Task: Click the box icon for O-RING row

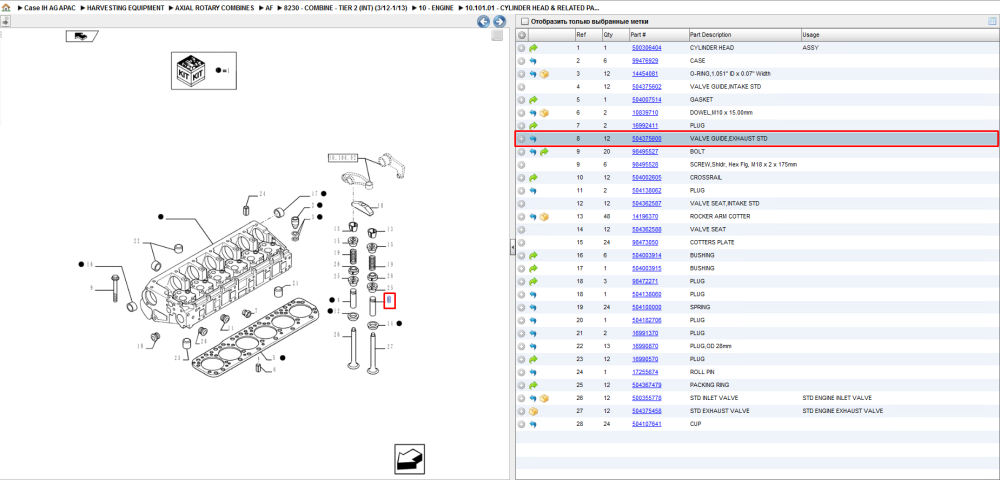Action: coord(544,74)
